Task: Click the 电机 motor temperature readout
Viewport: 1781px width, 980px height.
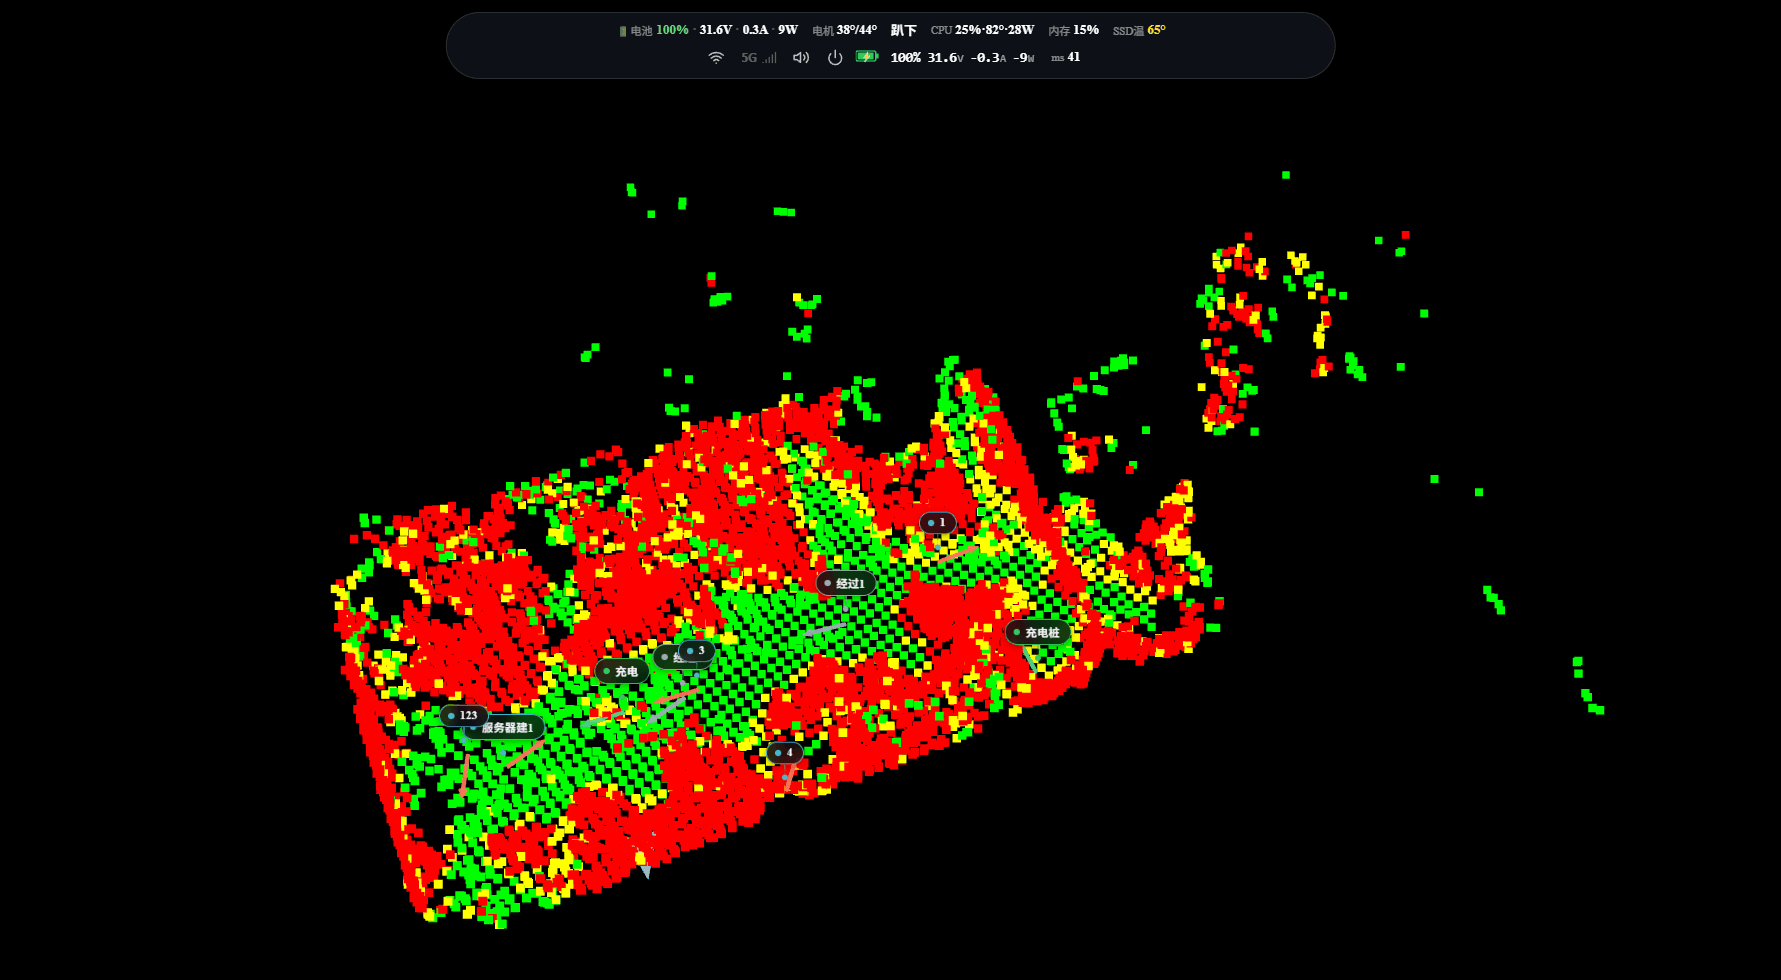Action: point(845,30)
